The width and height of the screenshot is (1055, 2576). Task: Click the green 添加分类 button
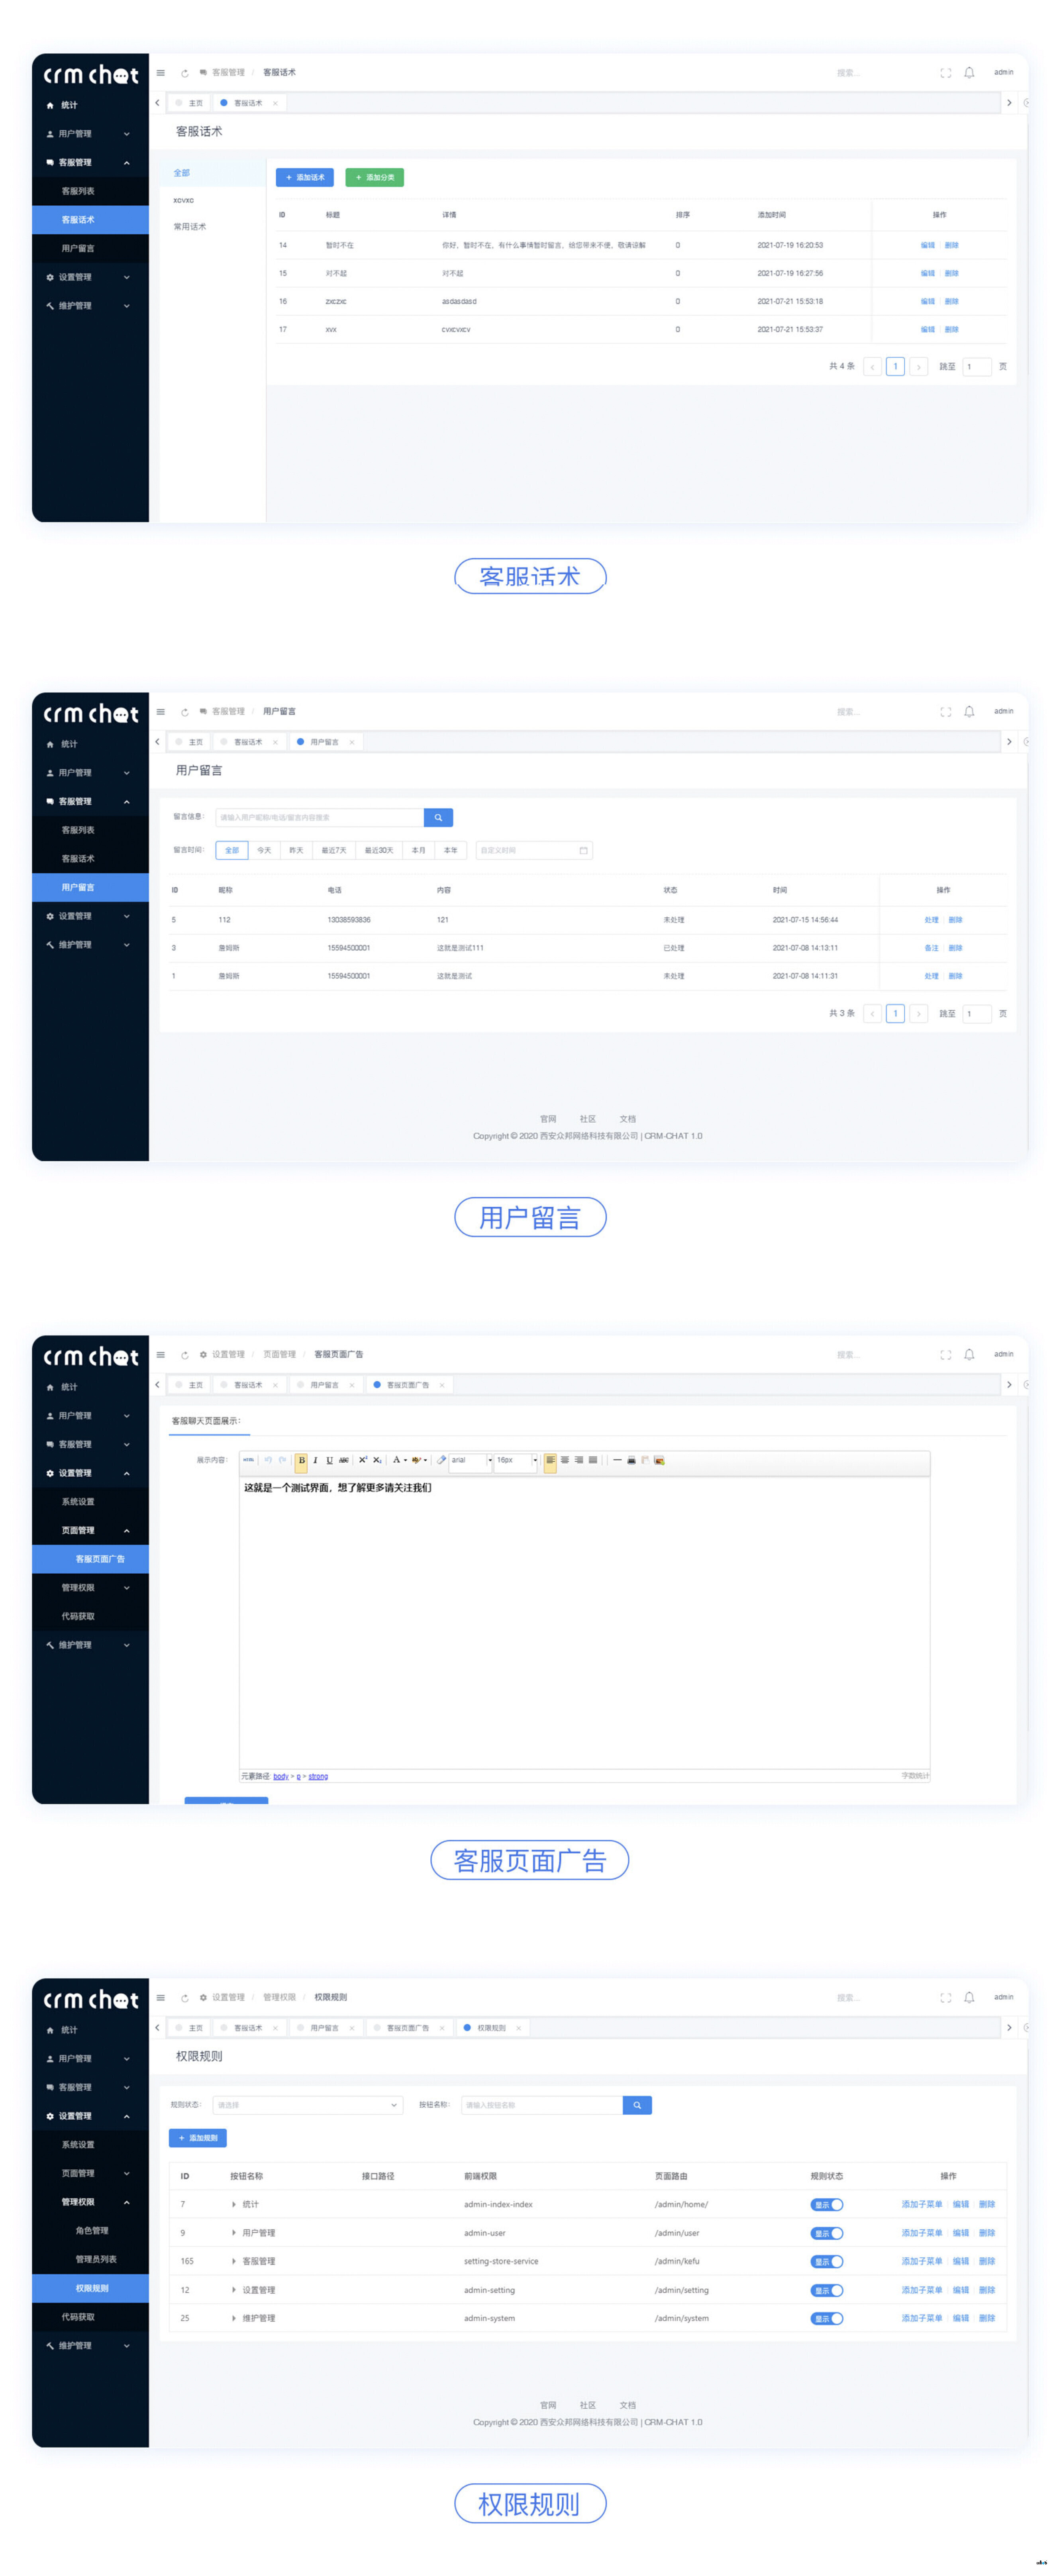[x=374, y=177]
